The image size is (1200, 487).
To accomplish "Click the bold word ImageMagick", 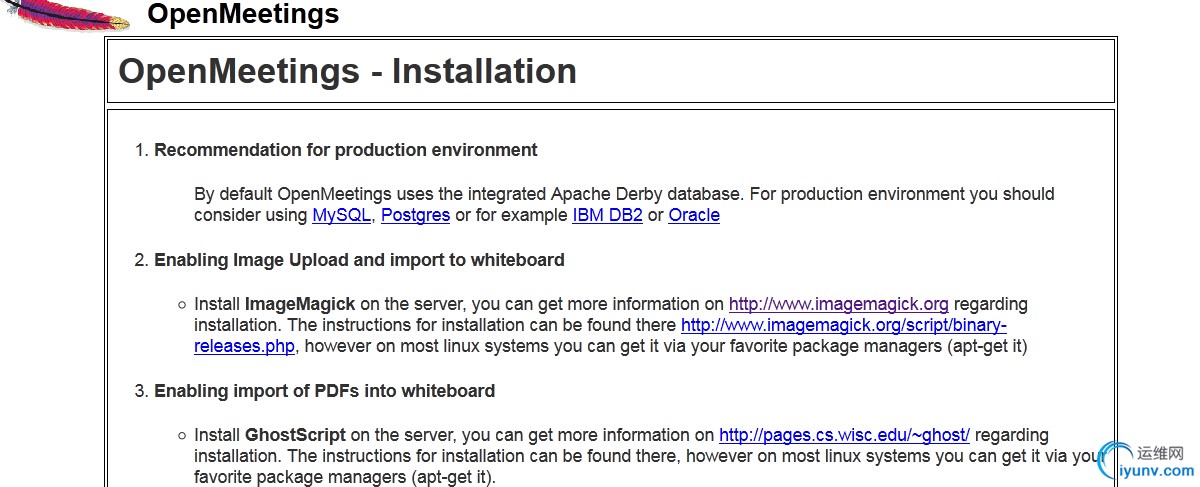I will tap(300, 303).
